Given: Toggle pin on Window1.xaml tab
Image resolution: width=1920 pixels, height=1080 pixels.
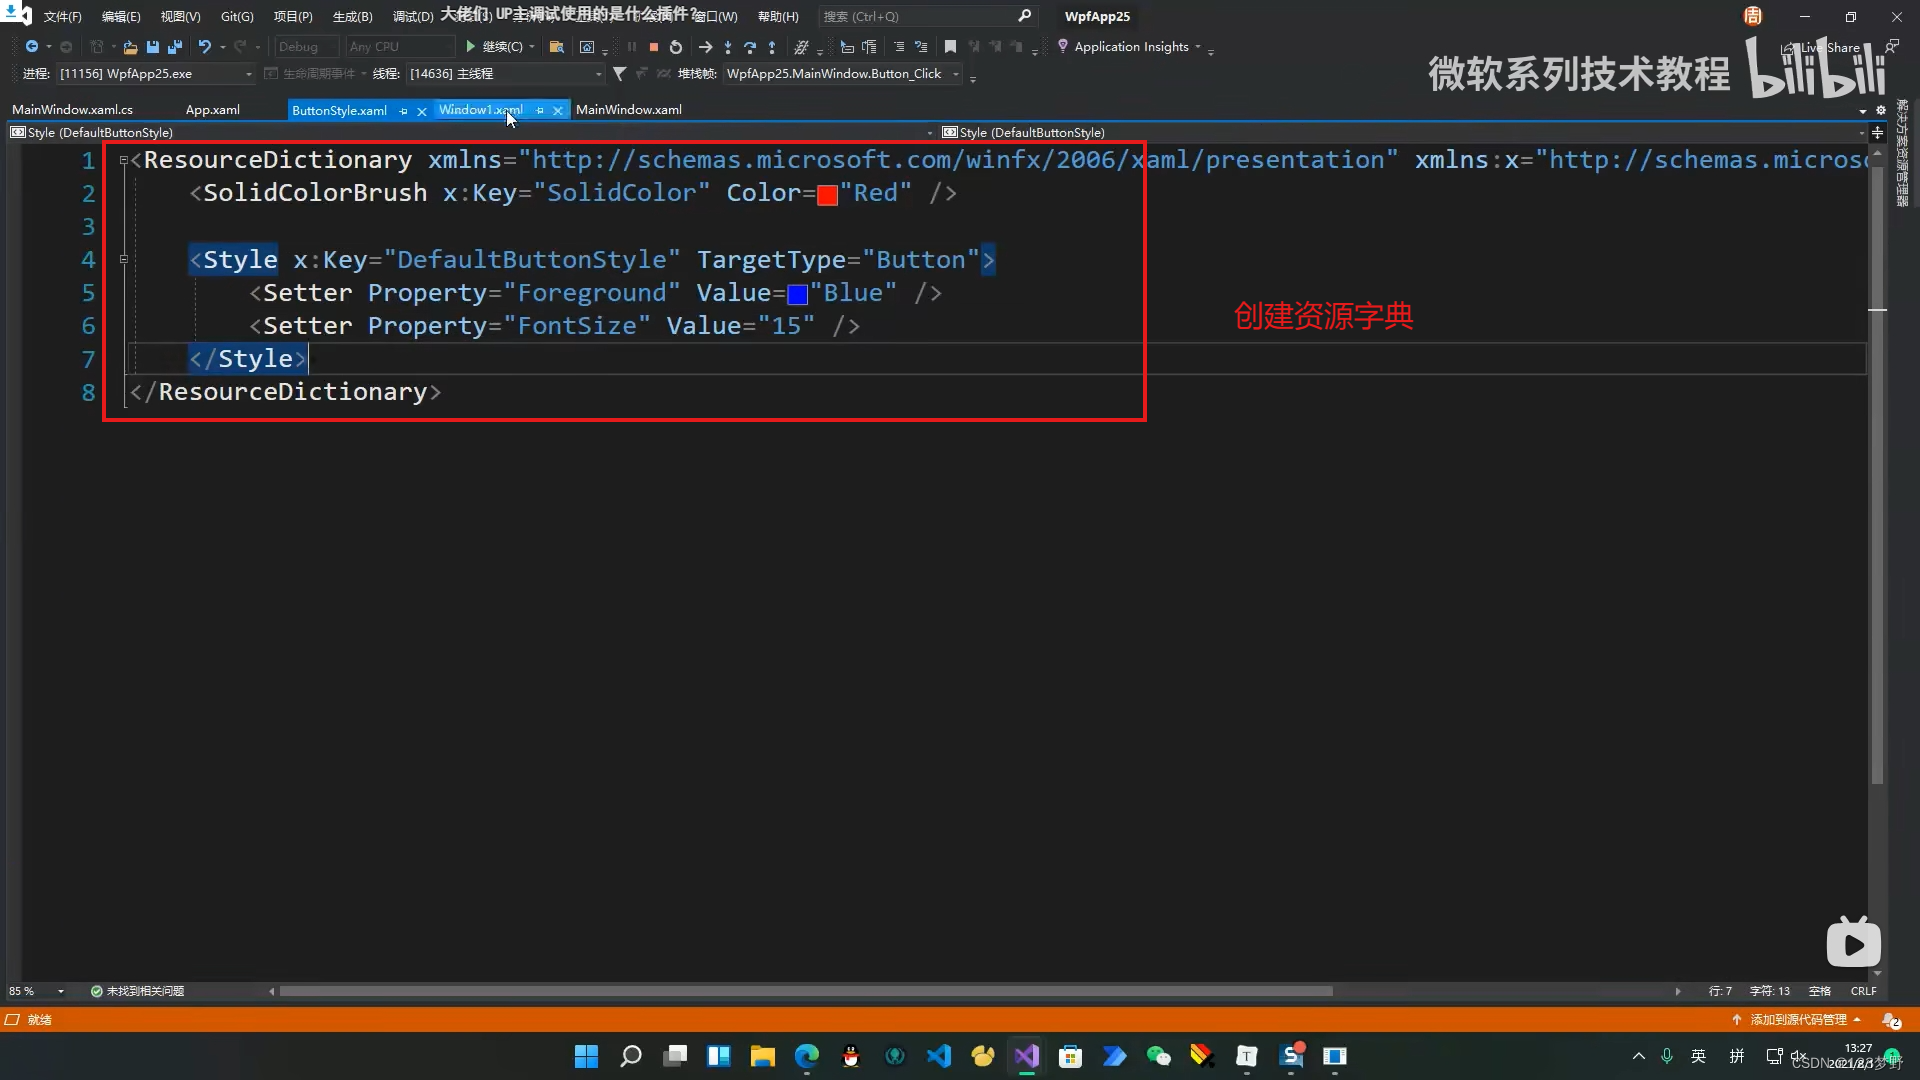Looking at the screenshot, I should point(540,111).
